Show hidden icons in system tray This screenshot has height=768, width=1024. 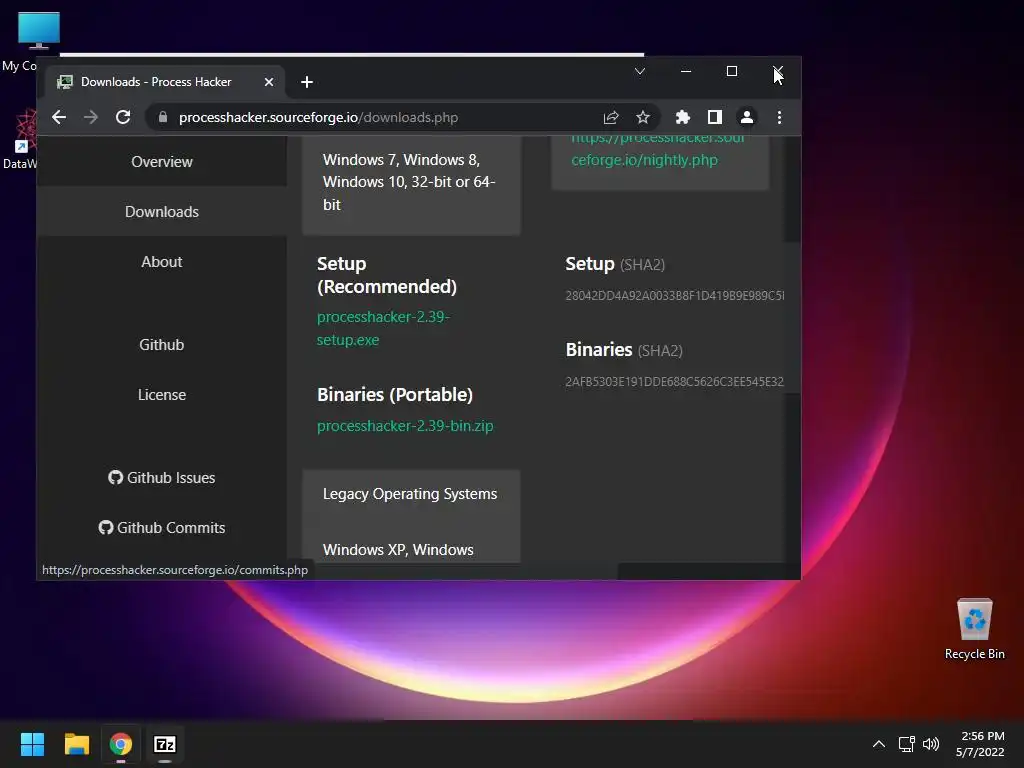click(879, 744)
